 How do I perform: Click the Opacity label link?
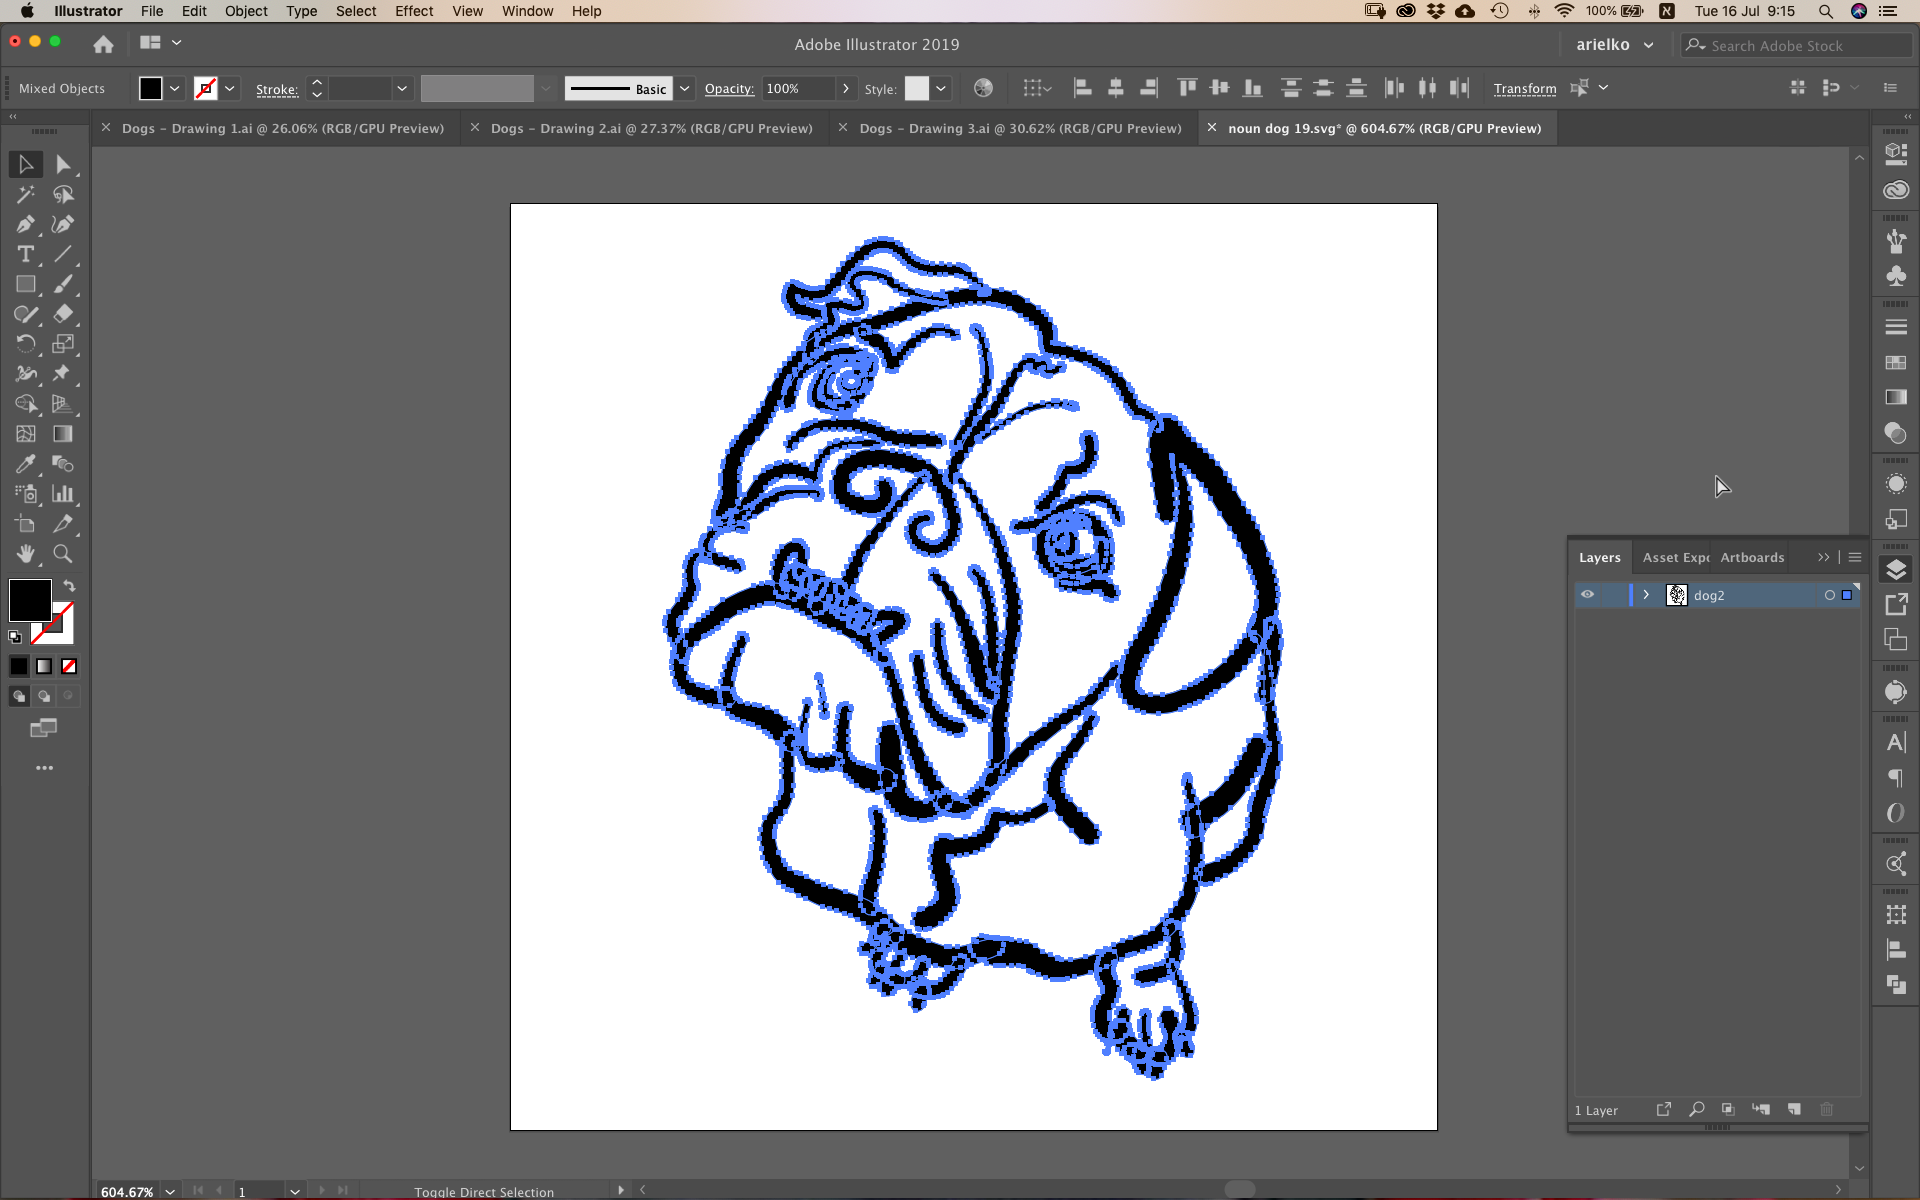click(729, 88)
